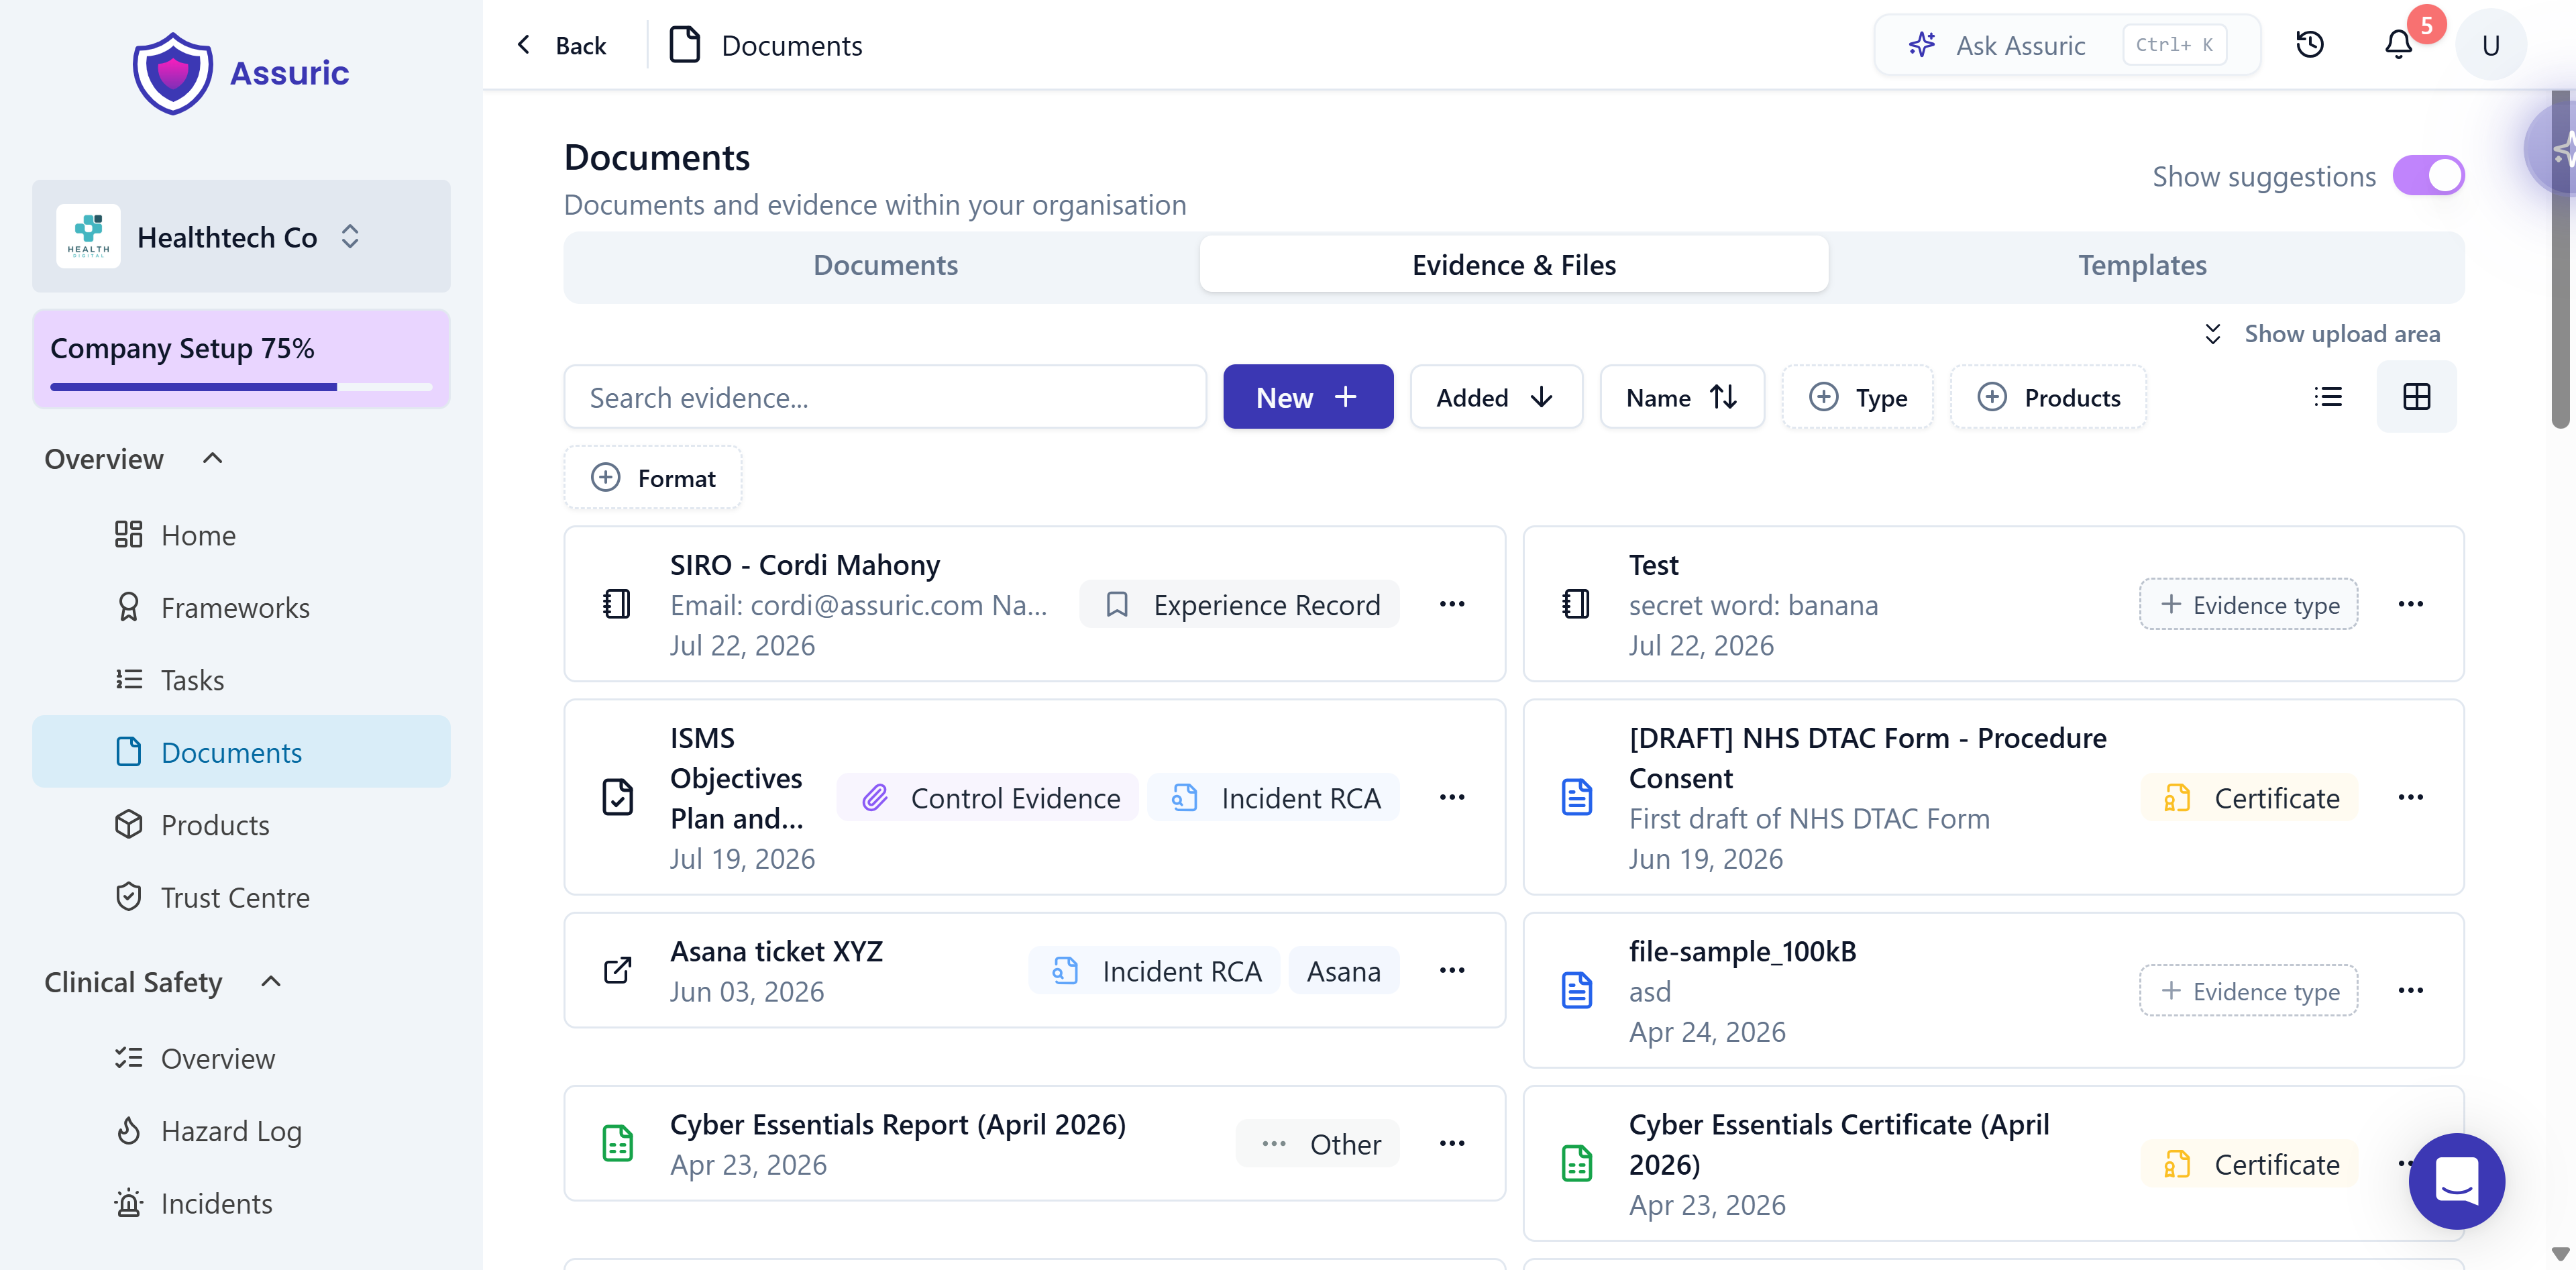Toggle the Show suggestions switch
2576x1270 pixels.
pyautogui.click(x=2428, y=176)
